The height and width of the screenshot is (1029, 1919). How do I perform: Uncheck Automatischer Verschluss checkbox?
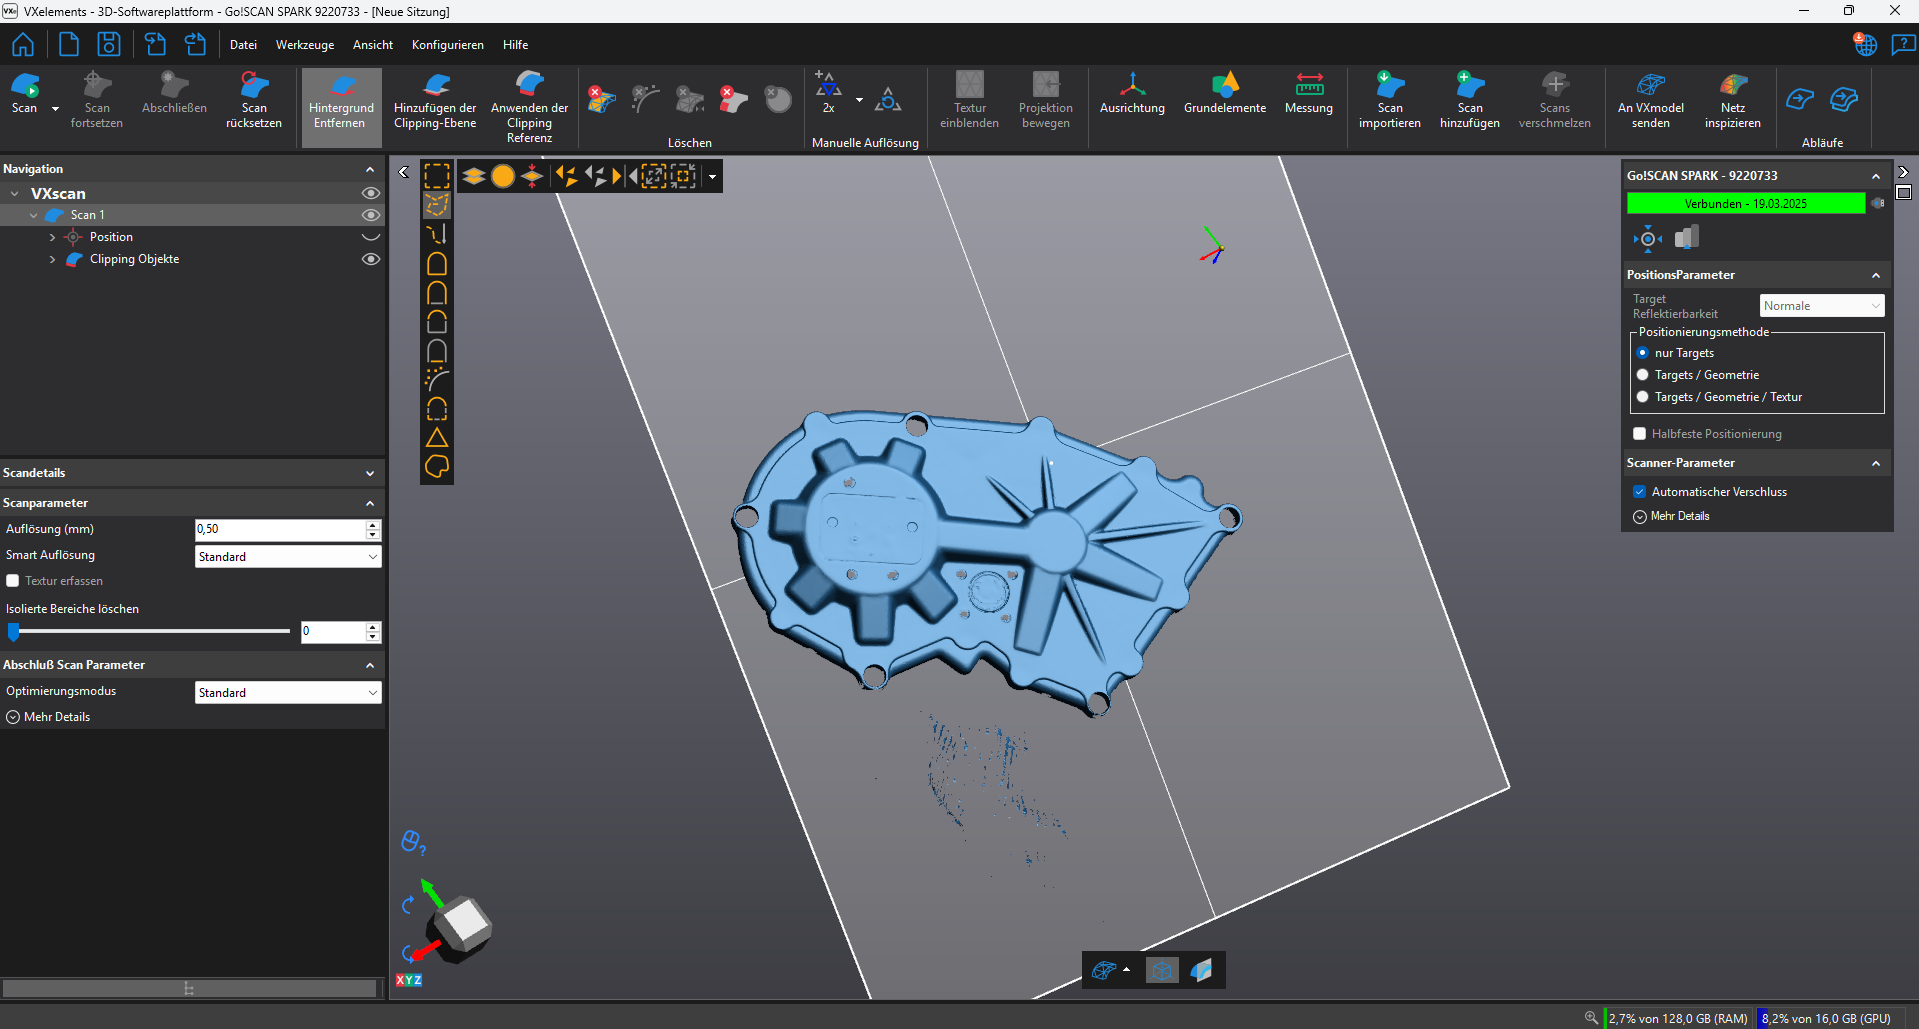(x=1639, y=492)
